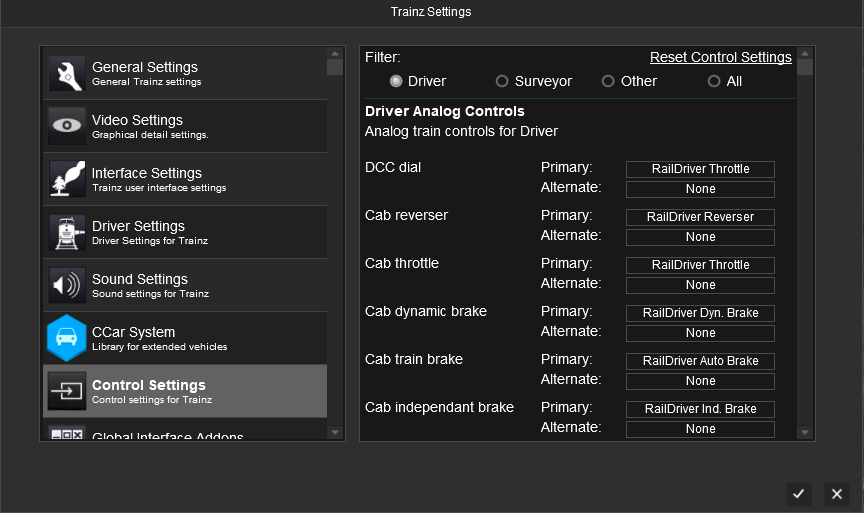Click the CCar System blue hexagon icon
Viewport: 864px width, 513px height.
[x=67, y=338]
